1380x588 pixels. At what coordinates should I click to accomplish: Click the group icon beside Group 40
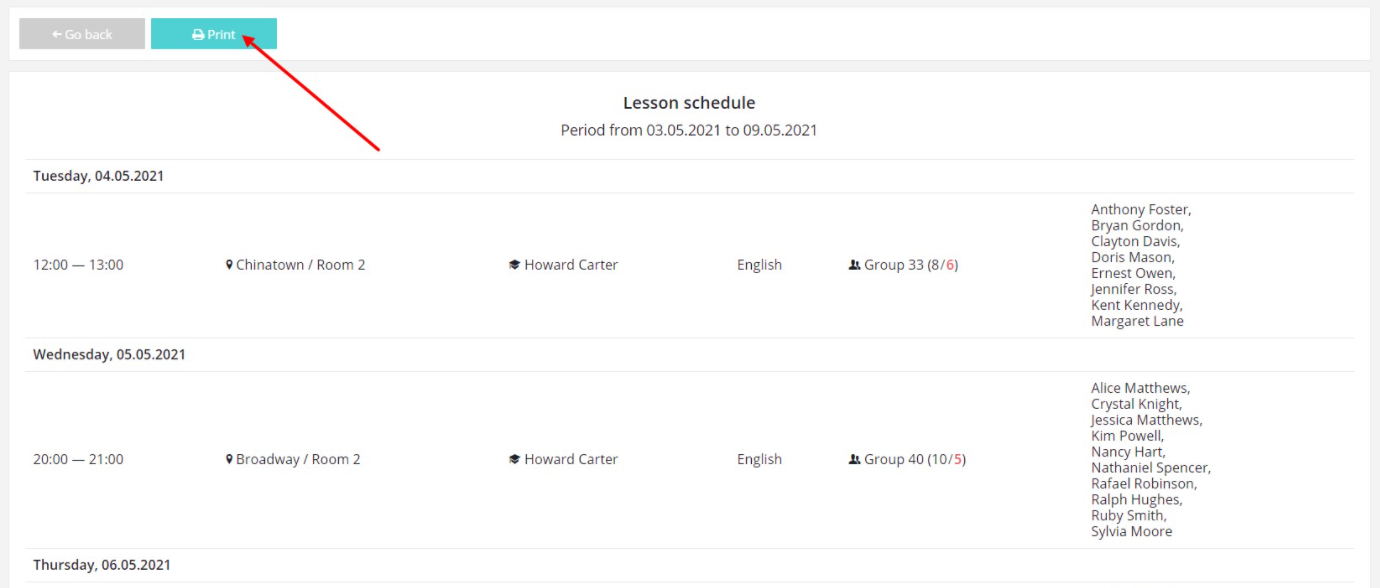click(854, 459)
